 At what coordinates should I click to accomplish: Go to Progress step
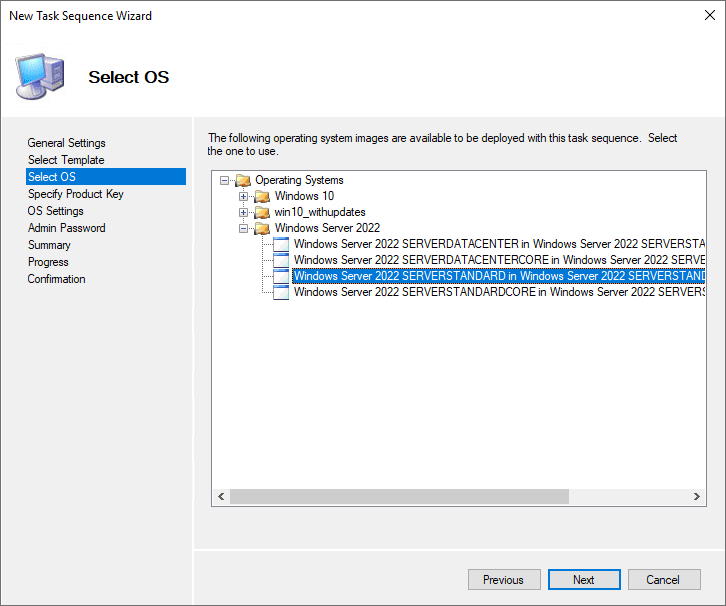(x=48, y=262)
